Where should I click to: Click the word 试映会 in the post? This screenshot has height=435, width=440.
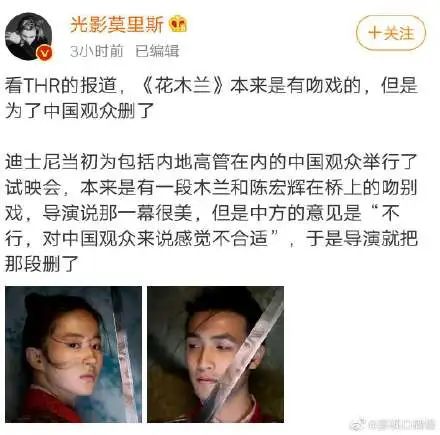33,188
